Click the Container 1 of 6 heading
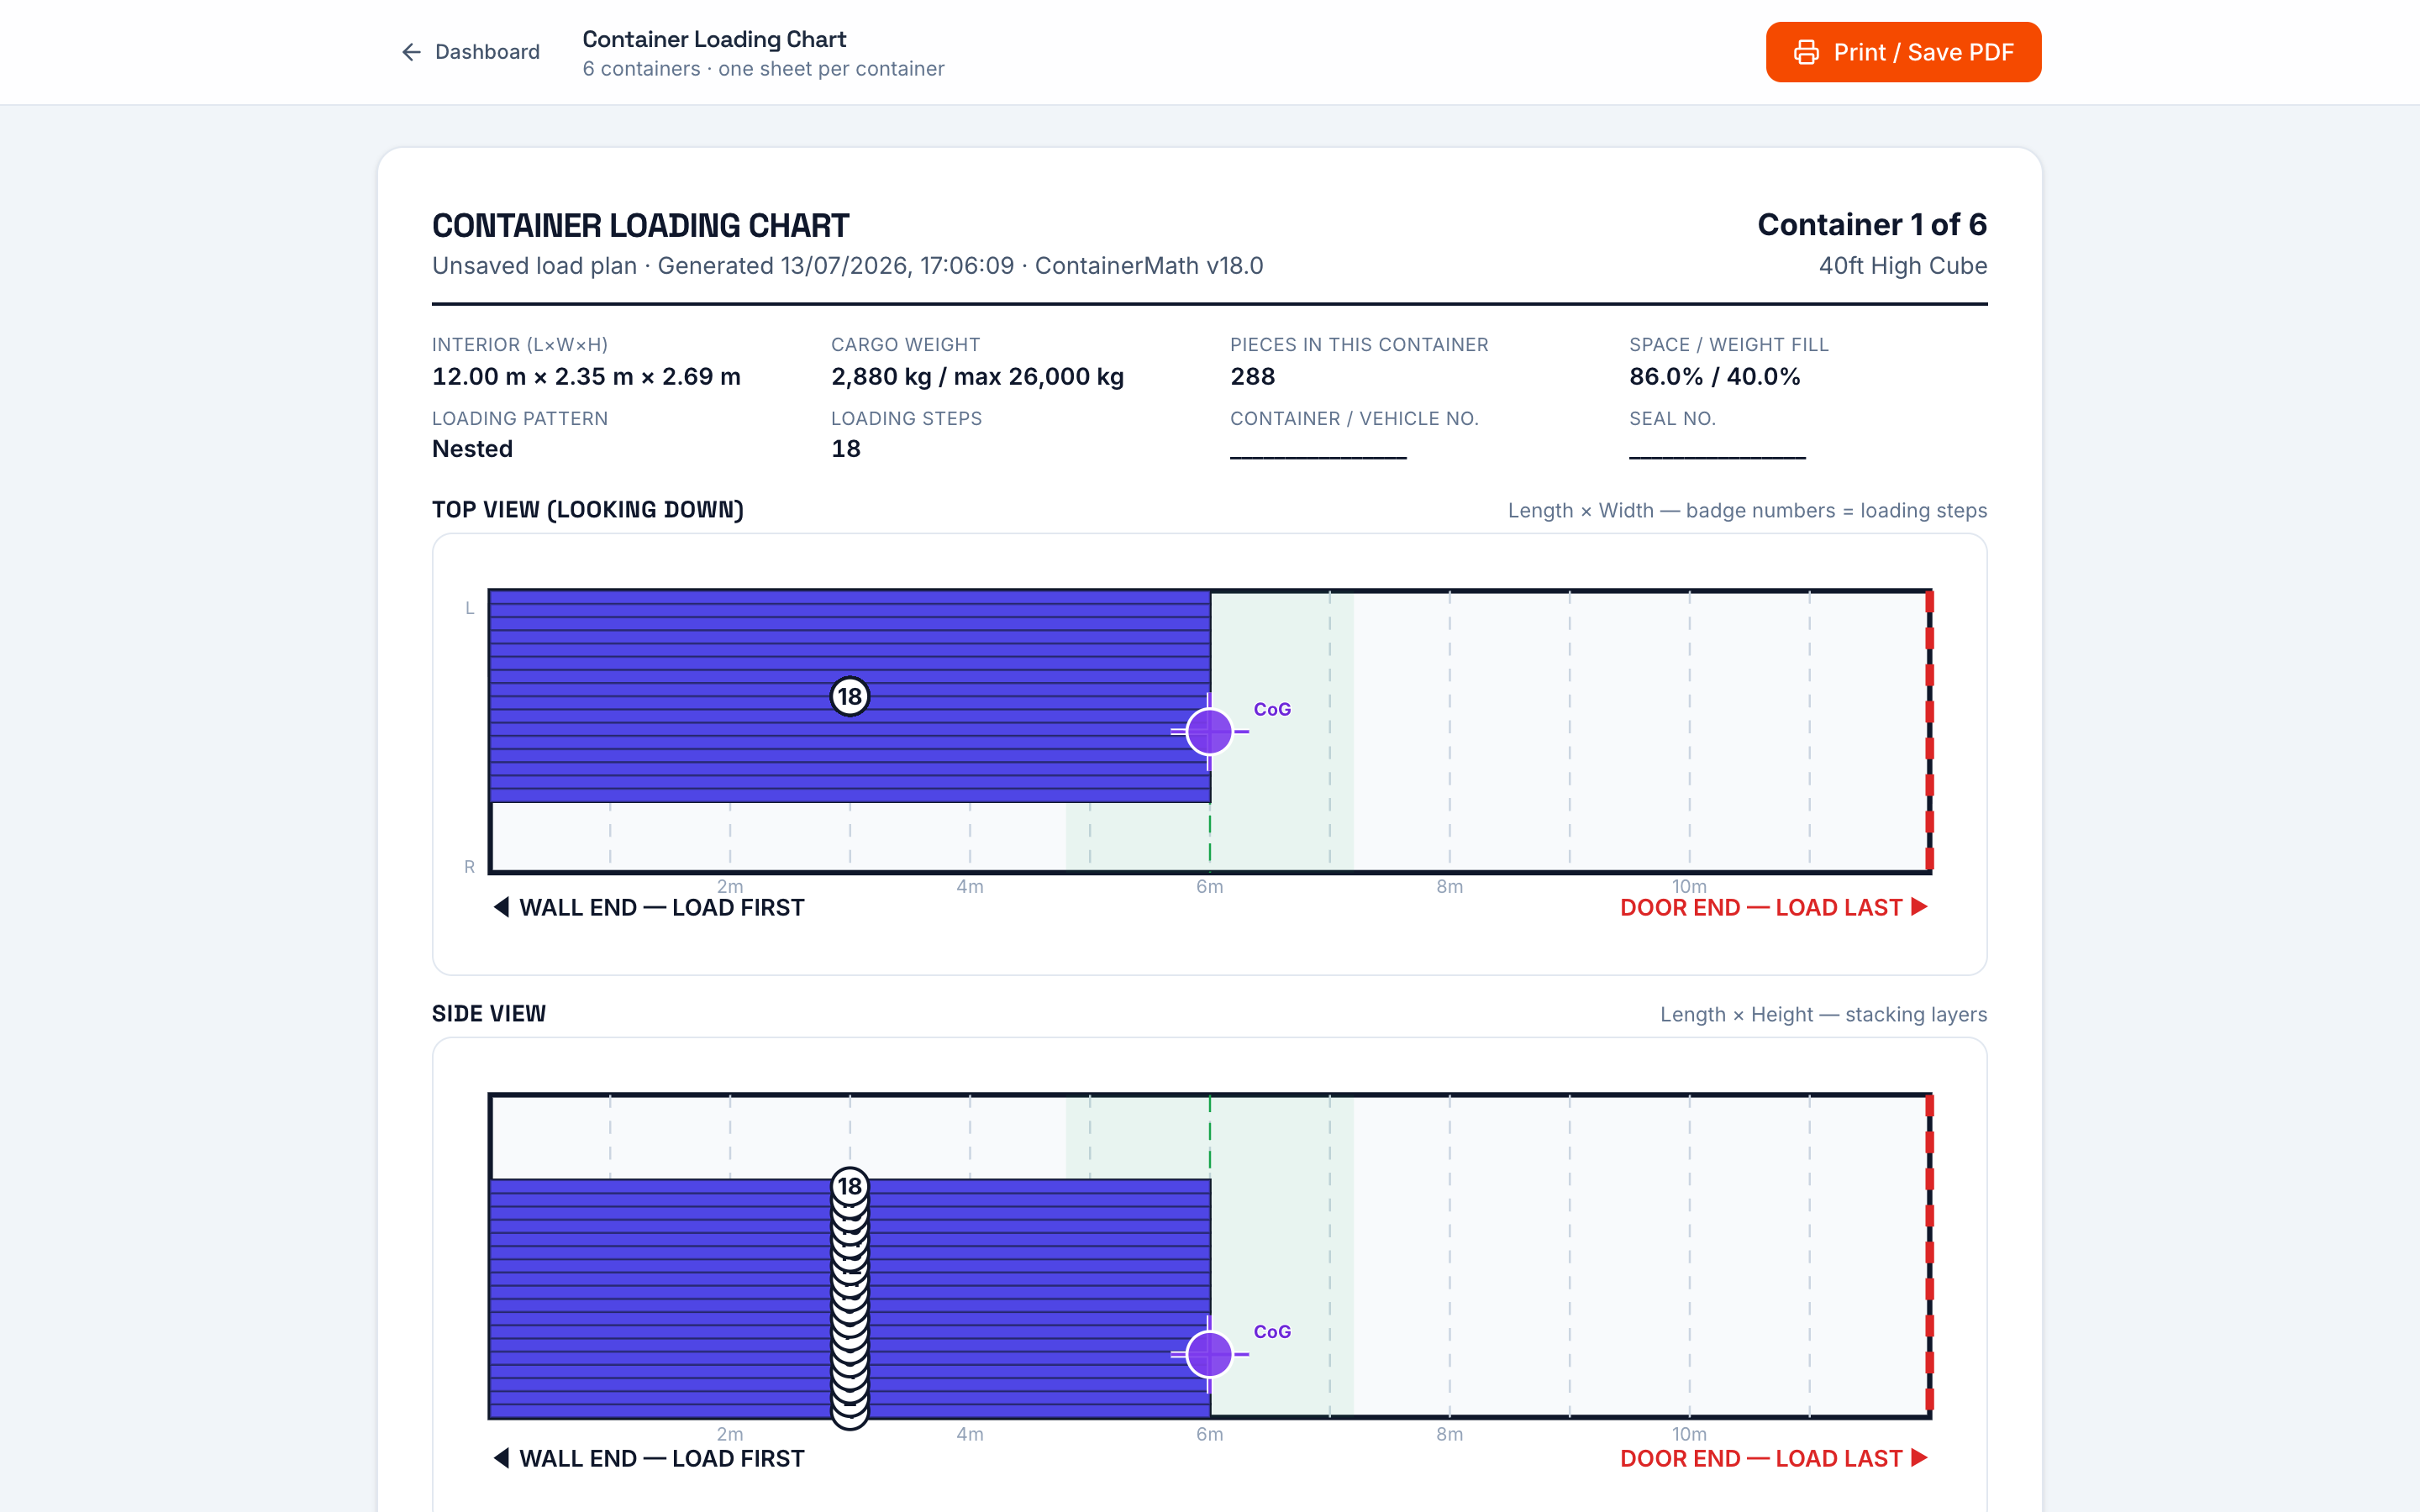 1871,224
